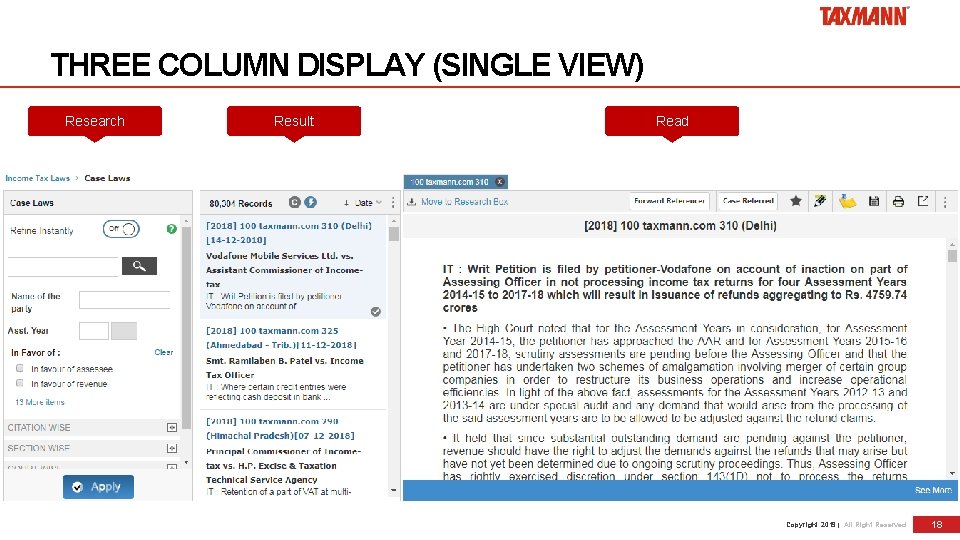Screen dimensions: 960x540
Task: Check In favour of assessee
Action: pyautogui.click(x=20, y=368)
